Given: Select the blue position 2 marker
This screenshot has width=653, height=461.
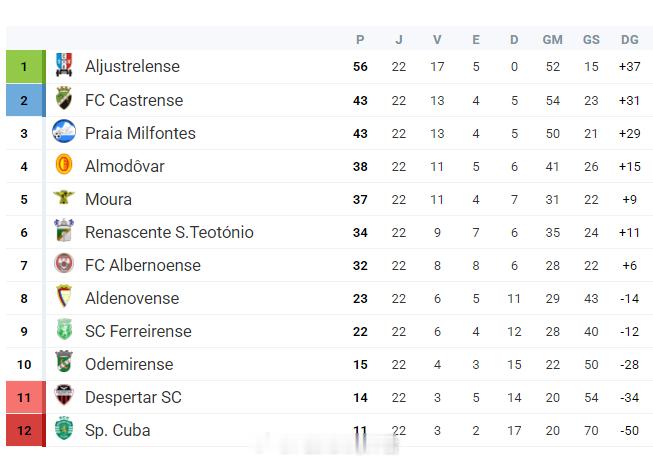Looking at the screenshot, I should click(26, 100).
